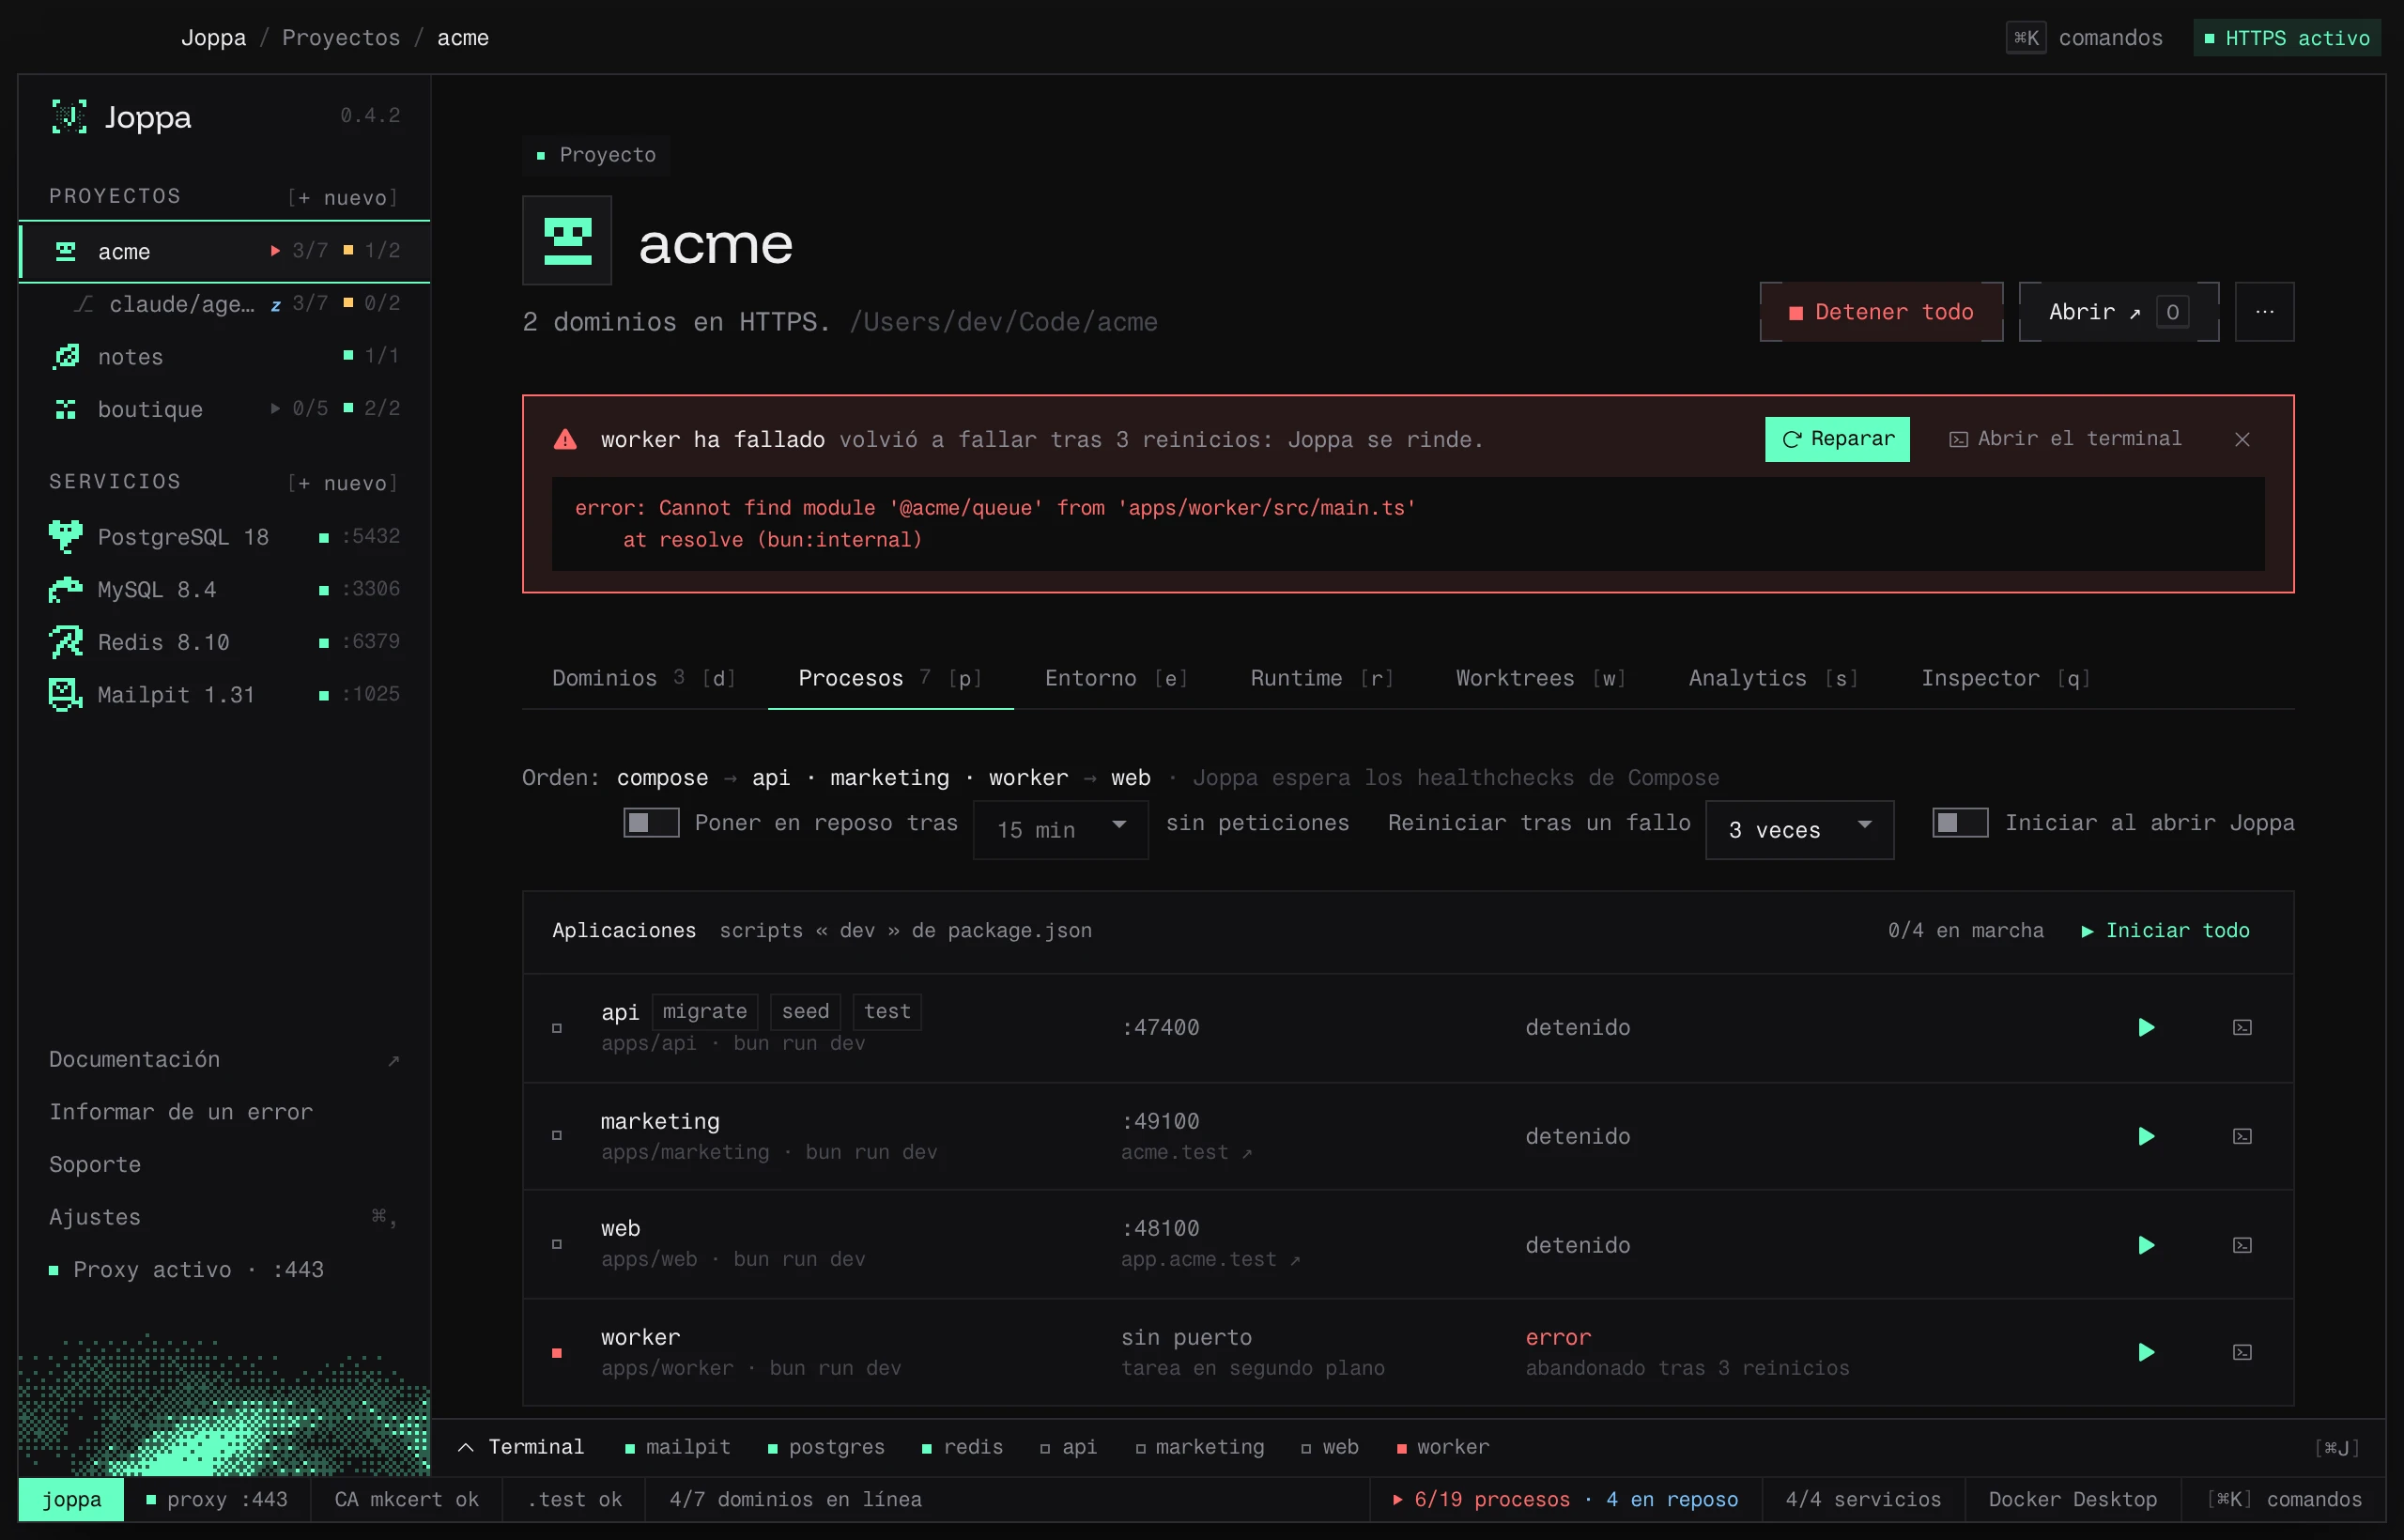Restart the worker process with play icon
This screenshot has width=2404, height=1540.
[2145, 1353]
